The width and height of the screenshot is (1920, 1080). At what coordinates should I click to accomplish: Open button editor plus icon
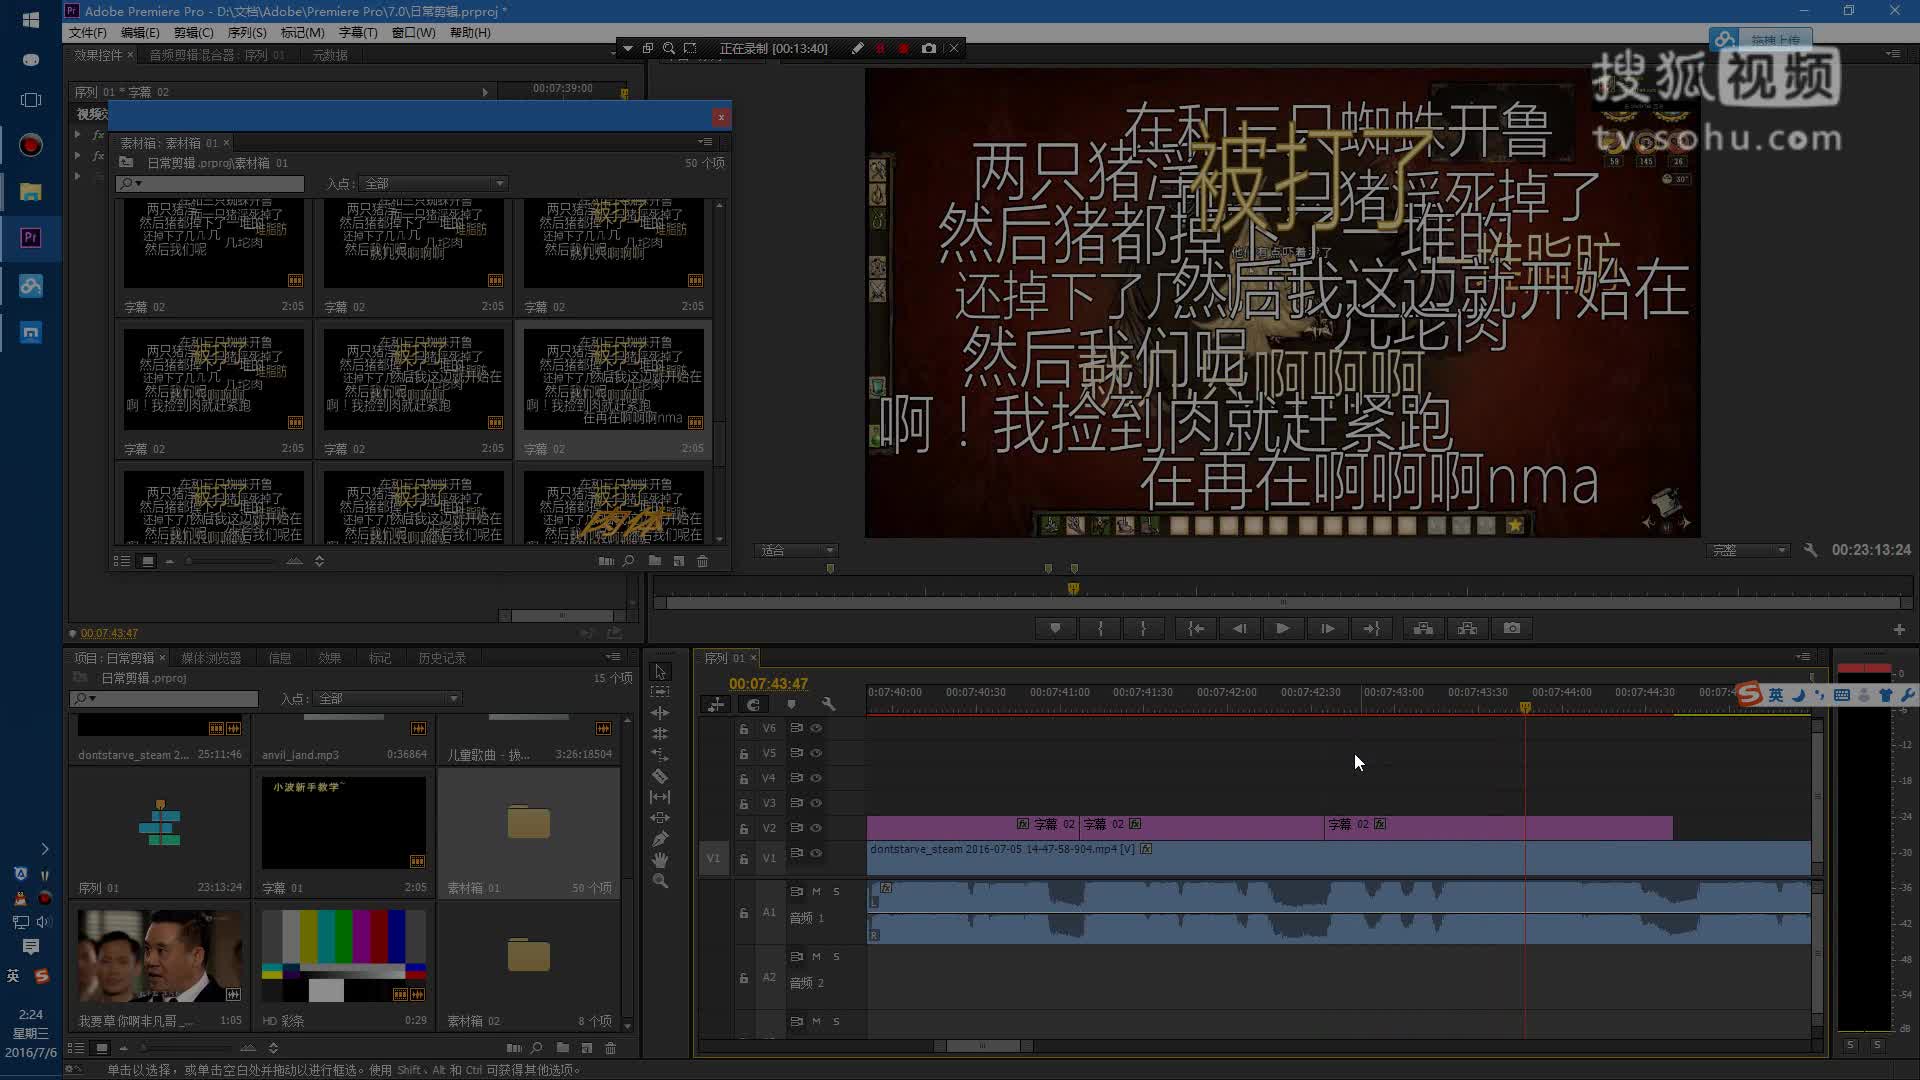[1899, 629]
